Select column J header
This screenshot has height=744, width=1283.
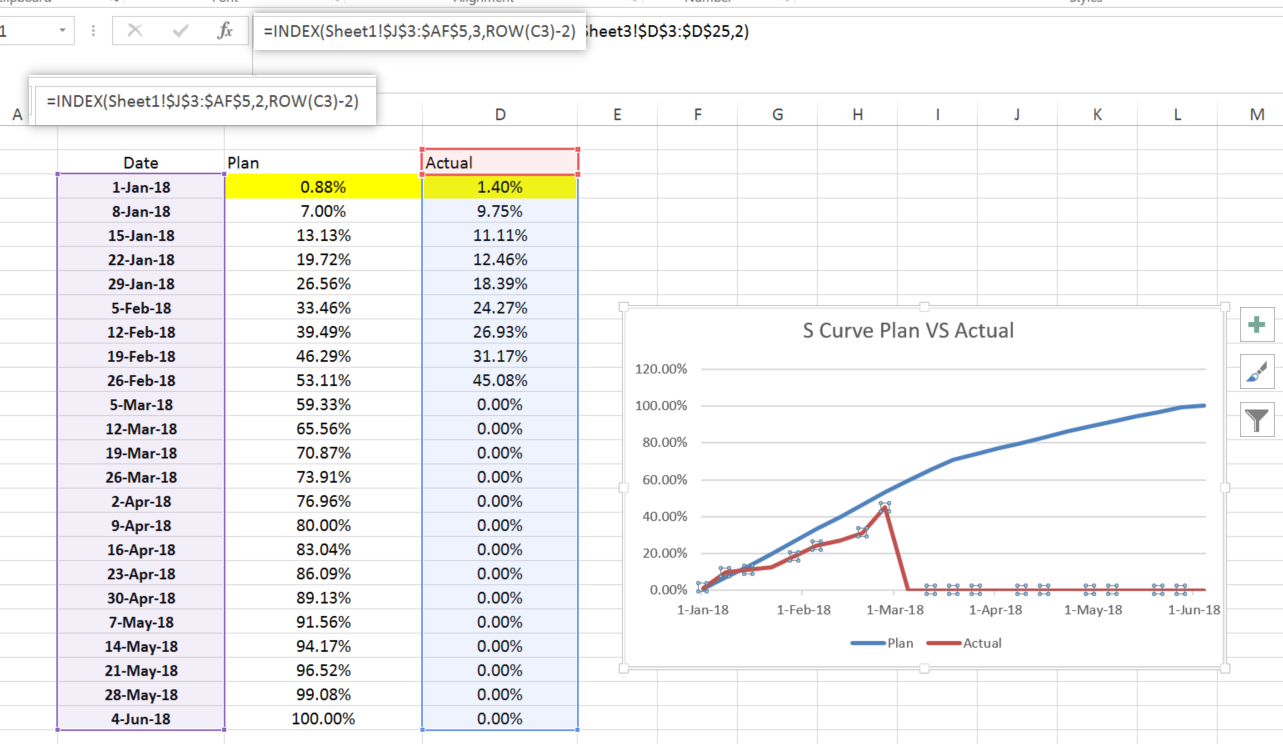1017,115
